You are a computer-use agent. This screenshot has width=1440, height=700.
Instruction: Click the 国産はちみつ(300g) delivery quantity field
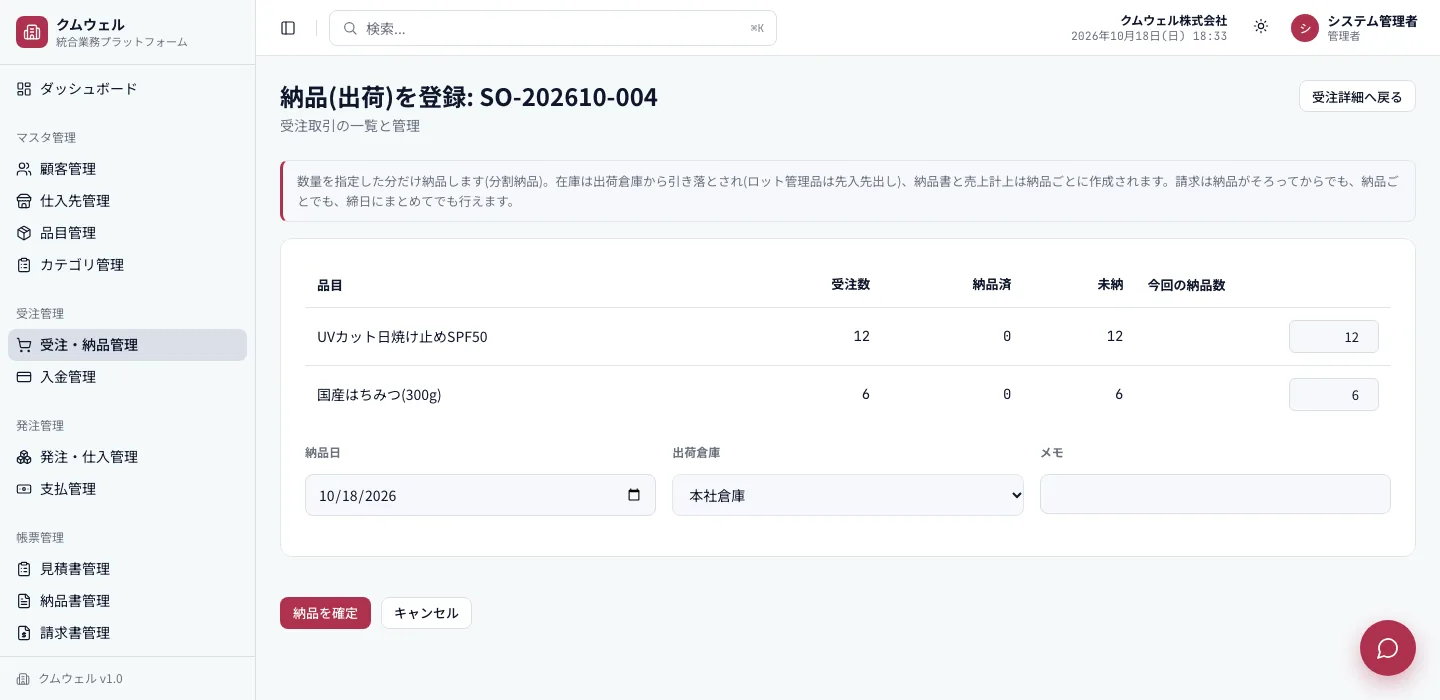coord(1334,395)
